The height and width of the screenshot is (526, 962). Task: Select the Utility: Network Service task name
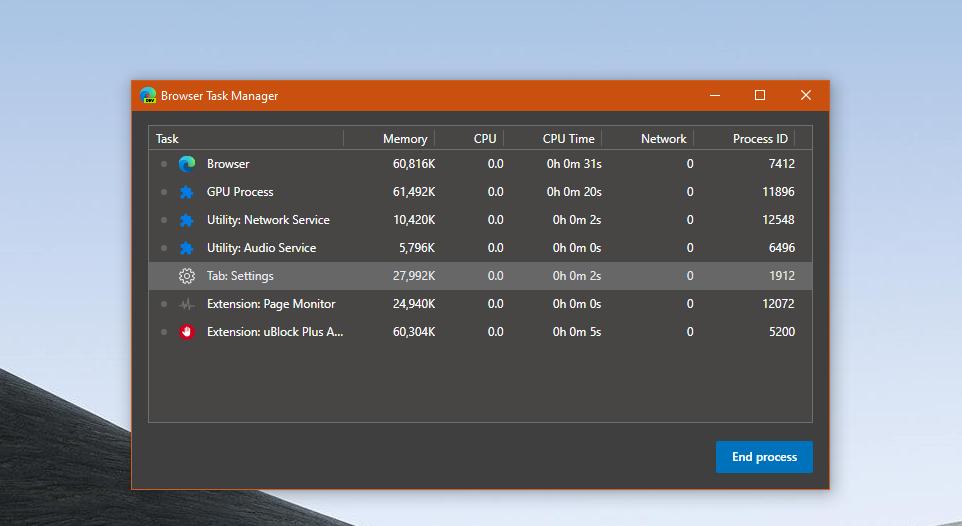point(268,220)
